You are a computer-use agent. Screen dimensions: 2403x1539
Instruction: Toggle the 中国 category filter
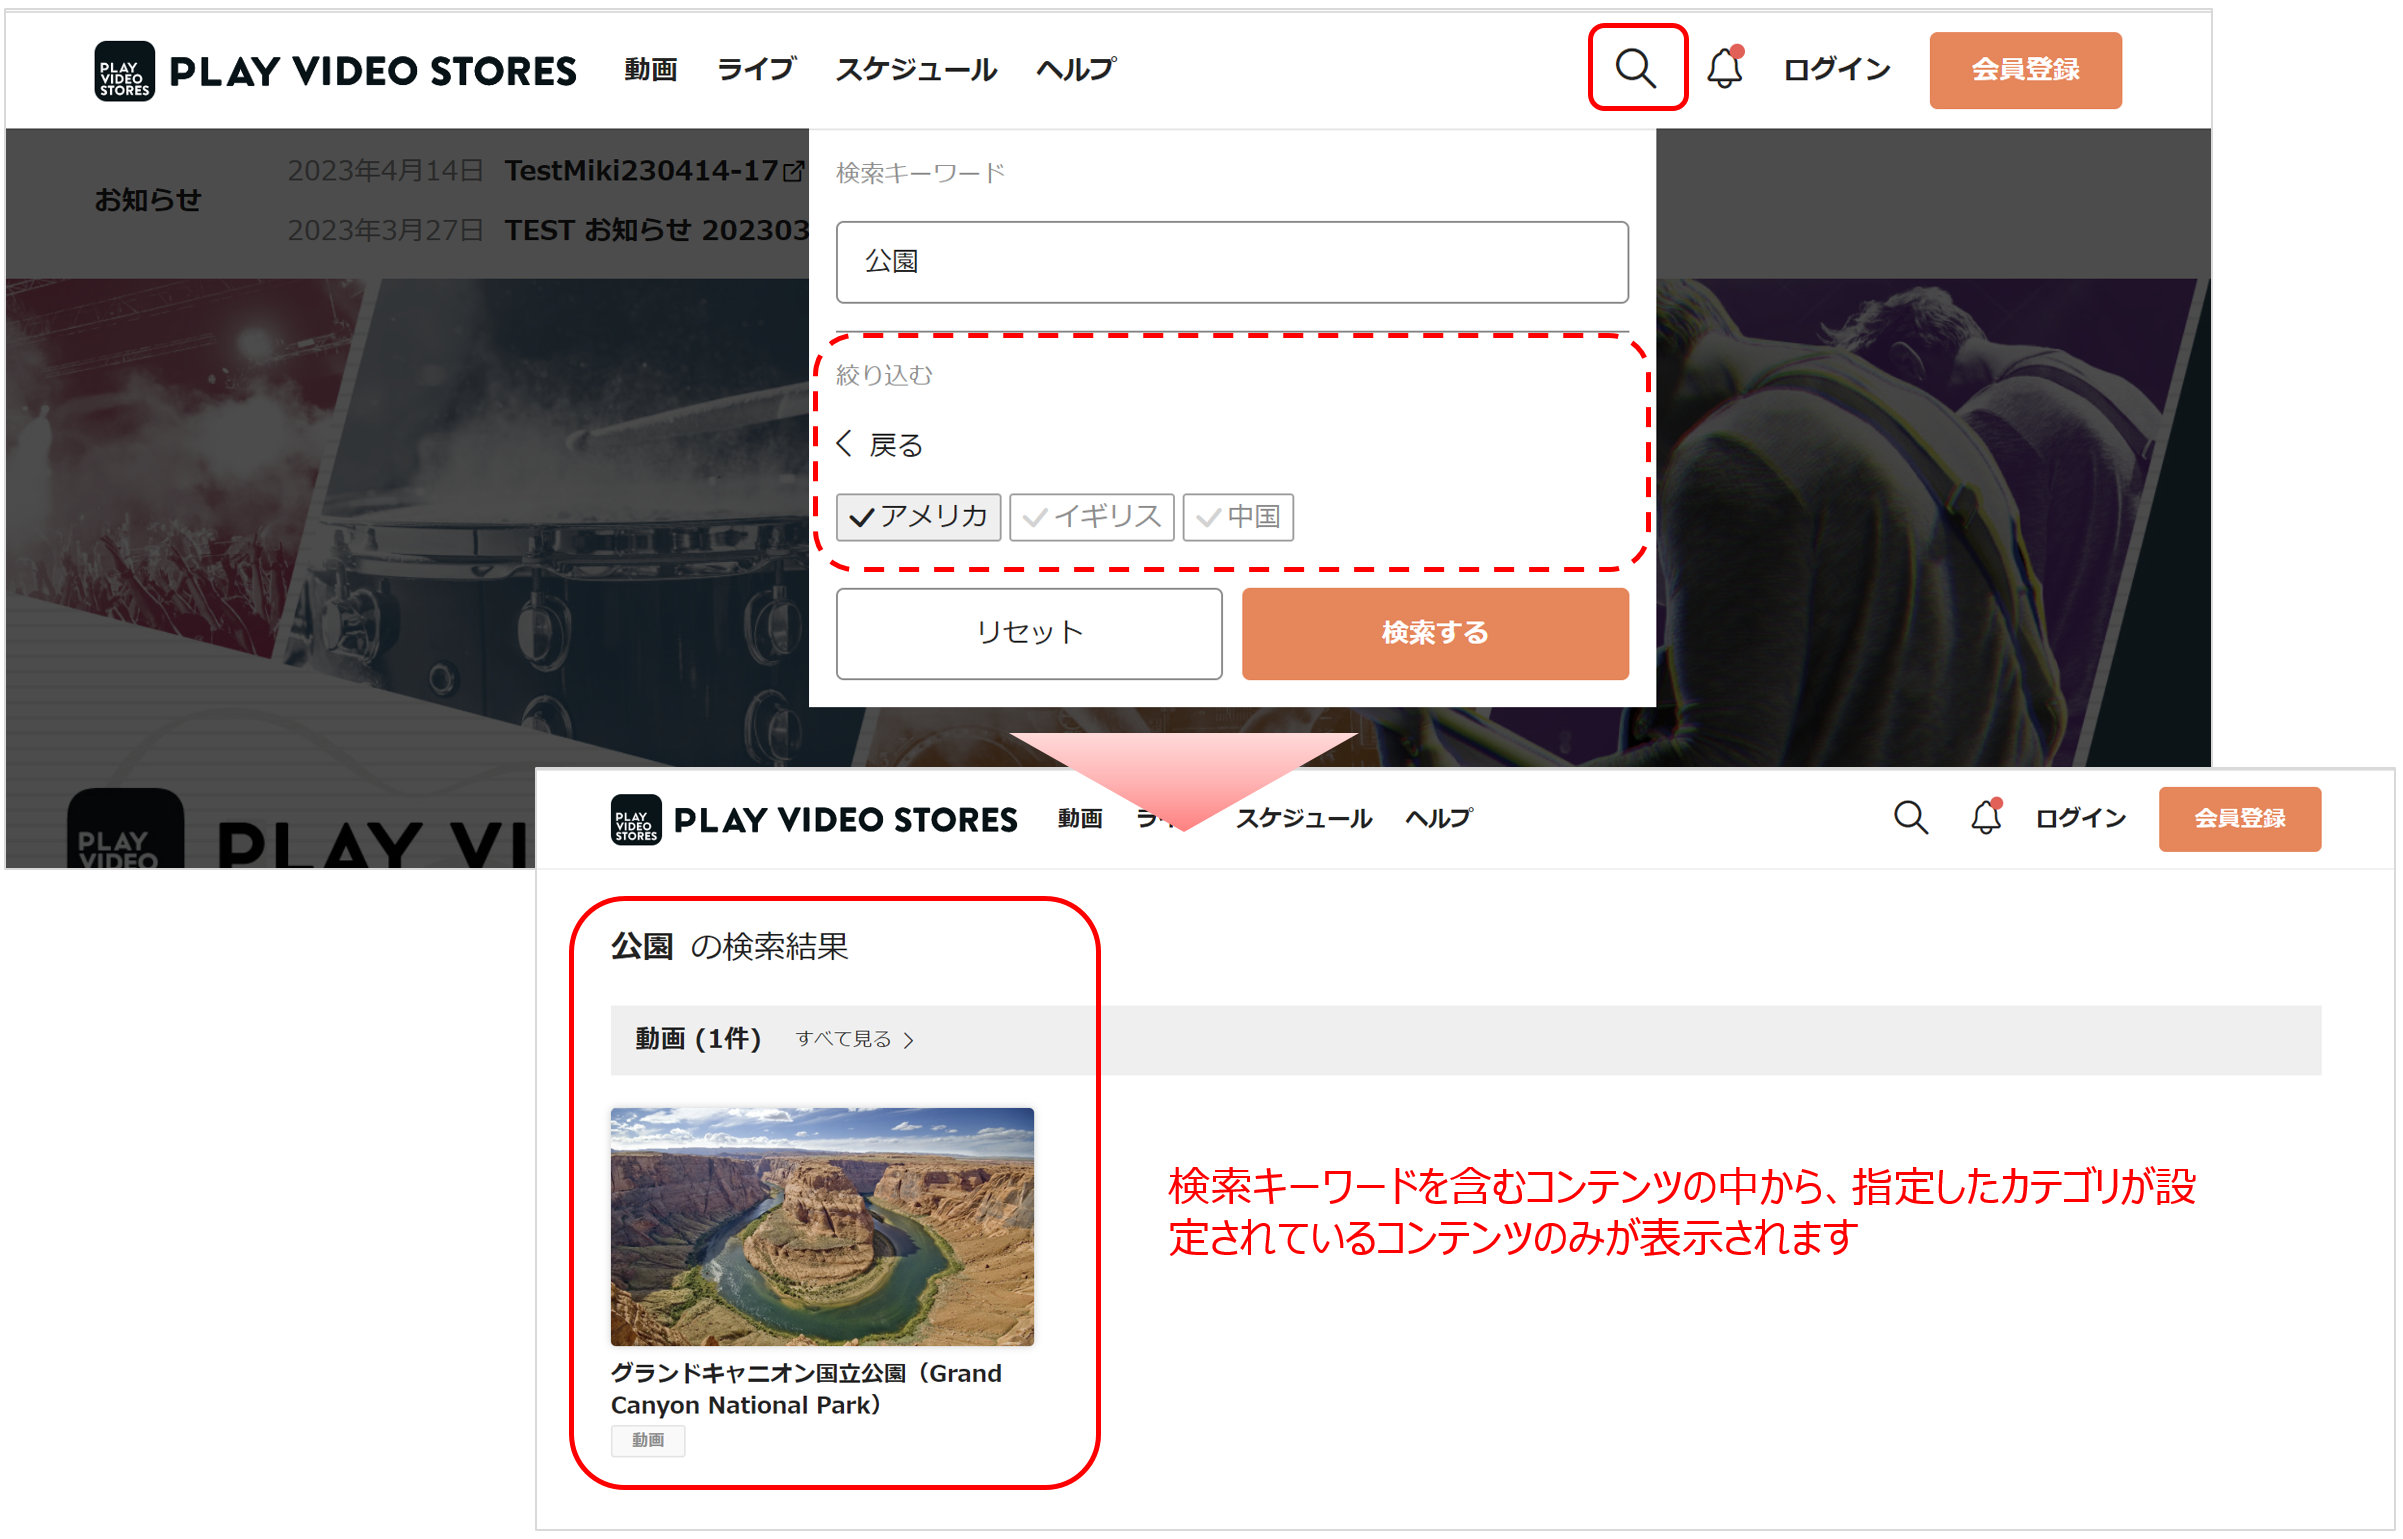pyautogui.click(x=1237, y=516)
